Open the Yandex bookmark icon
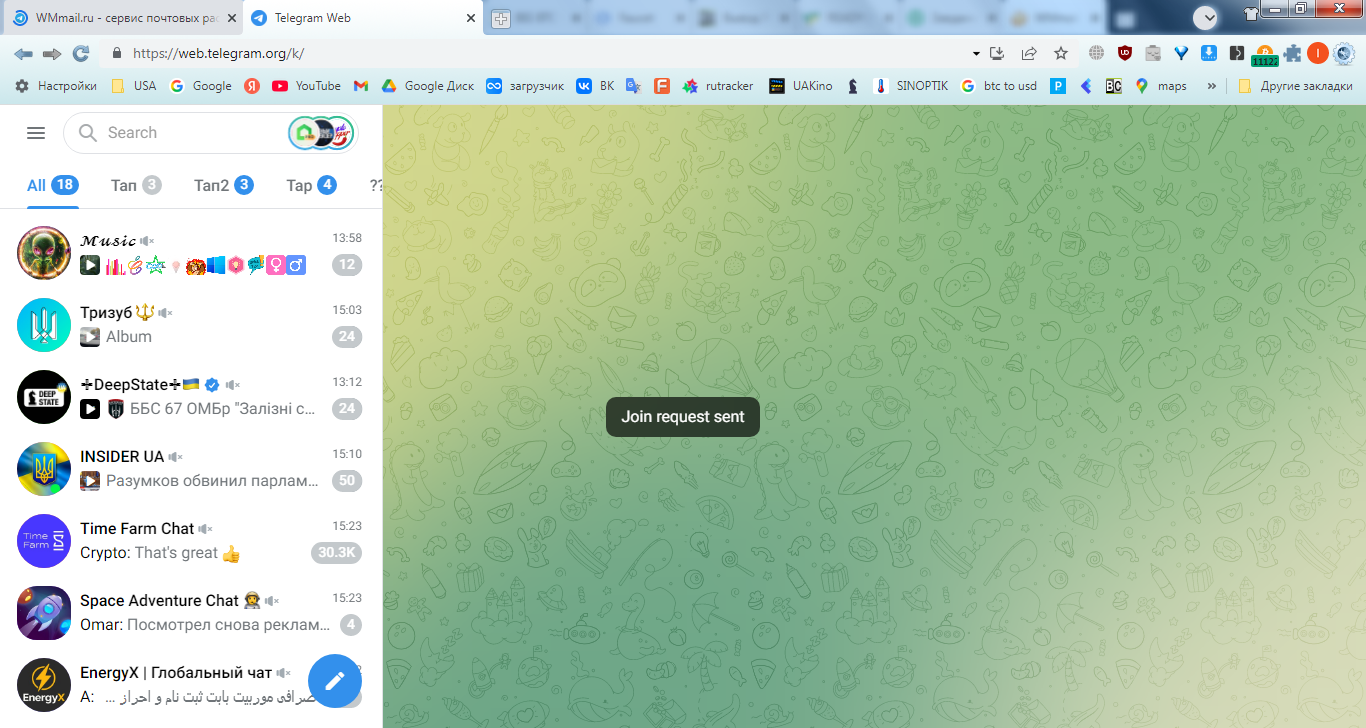 coord(252,86)
